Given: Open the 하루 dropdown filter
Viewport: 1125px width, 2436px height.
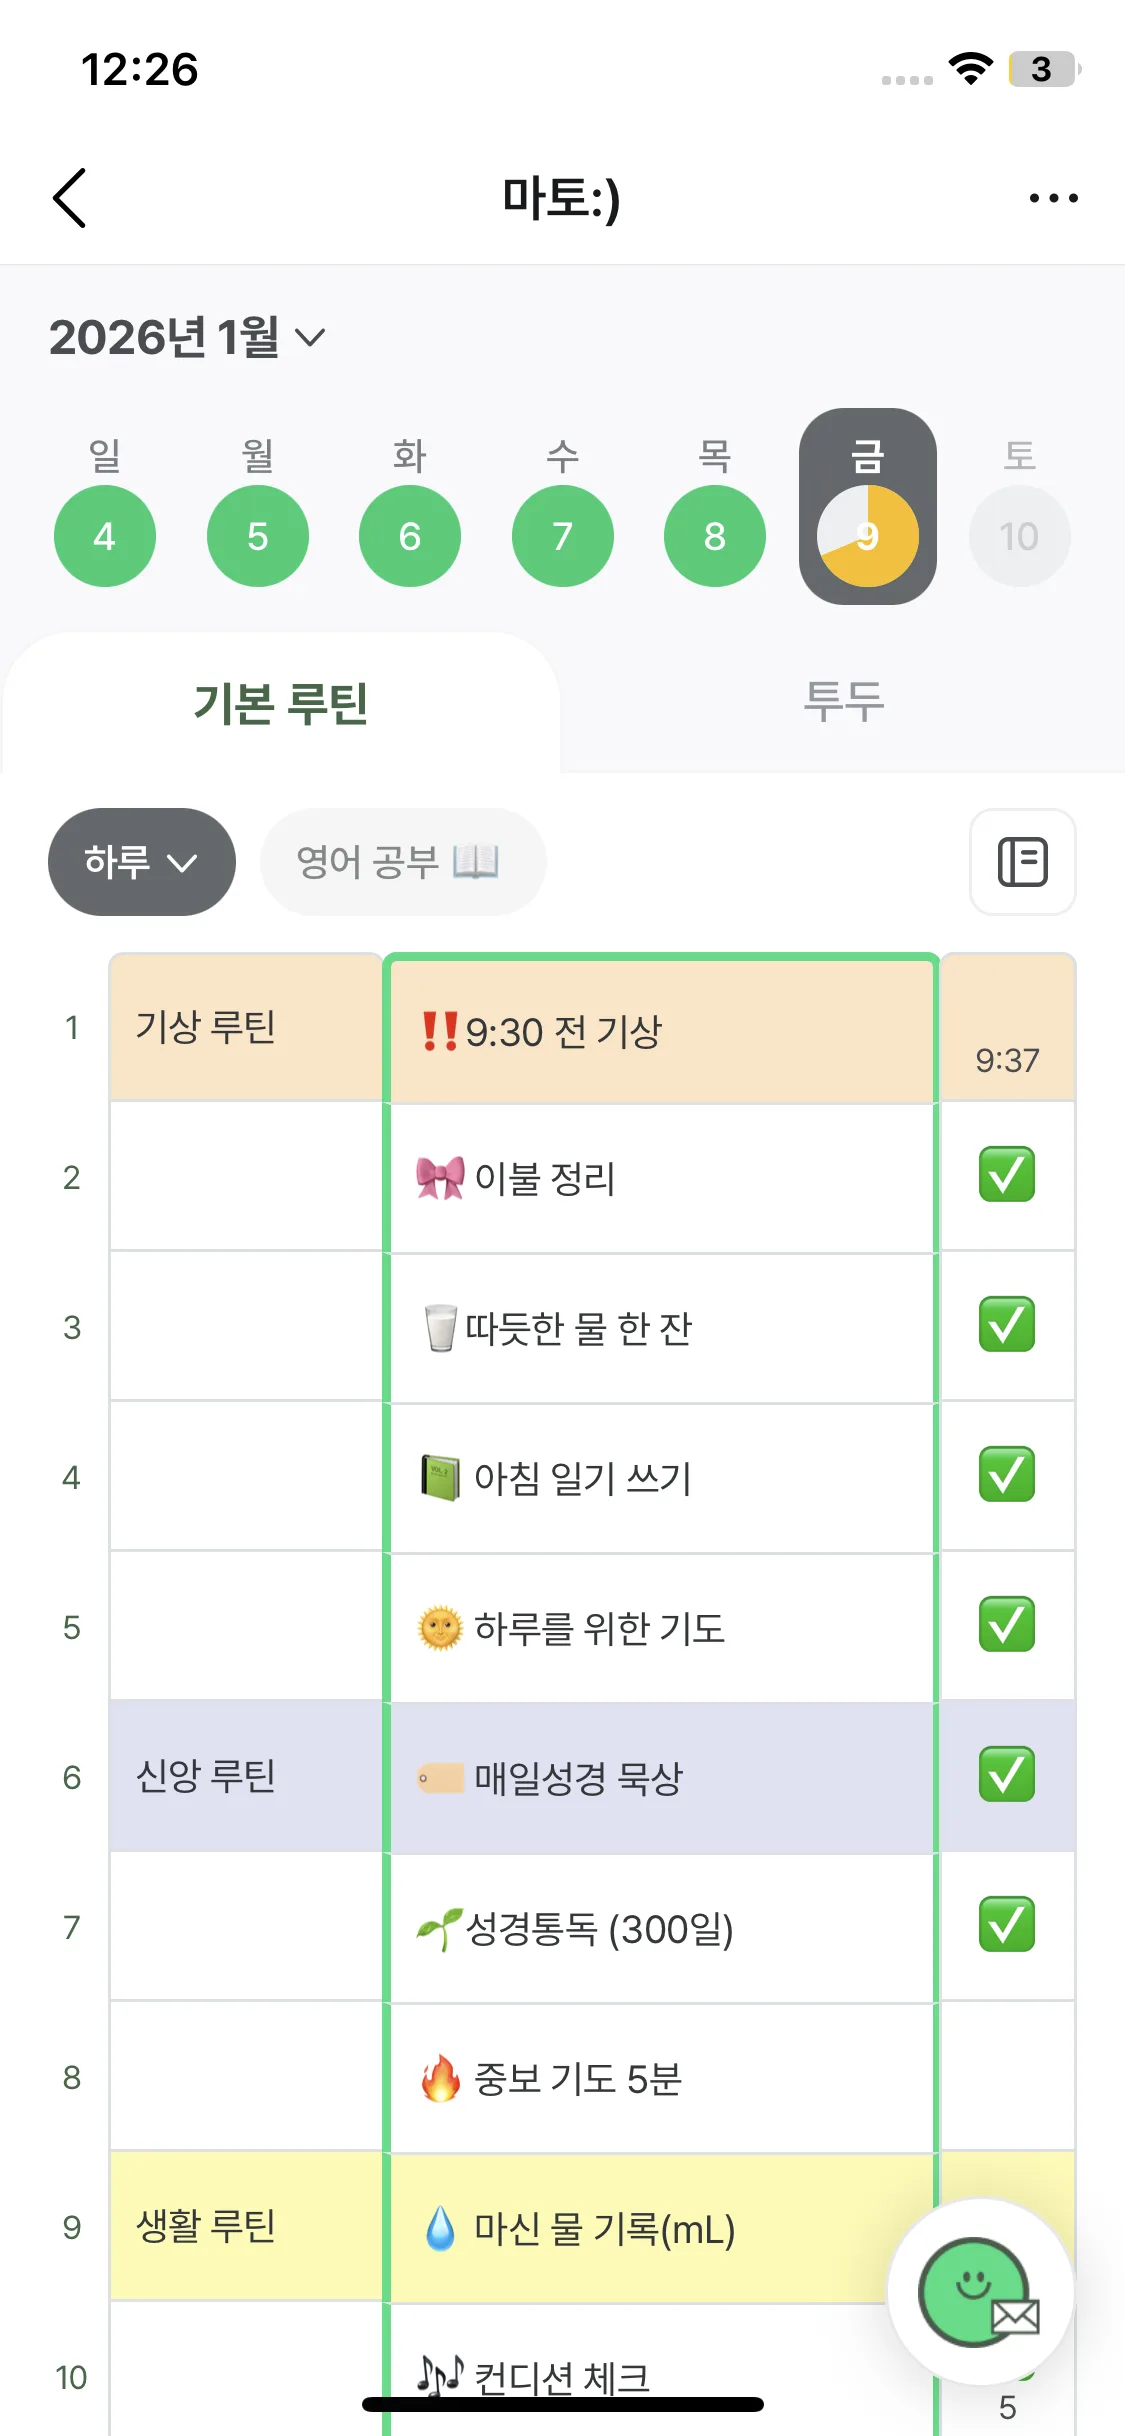Looking at the screenshot, I should (x=141, y=862).
